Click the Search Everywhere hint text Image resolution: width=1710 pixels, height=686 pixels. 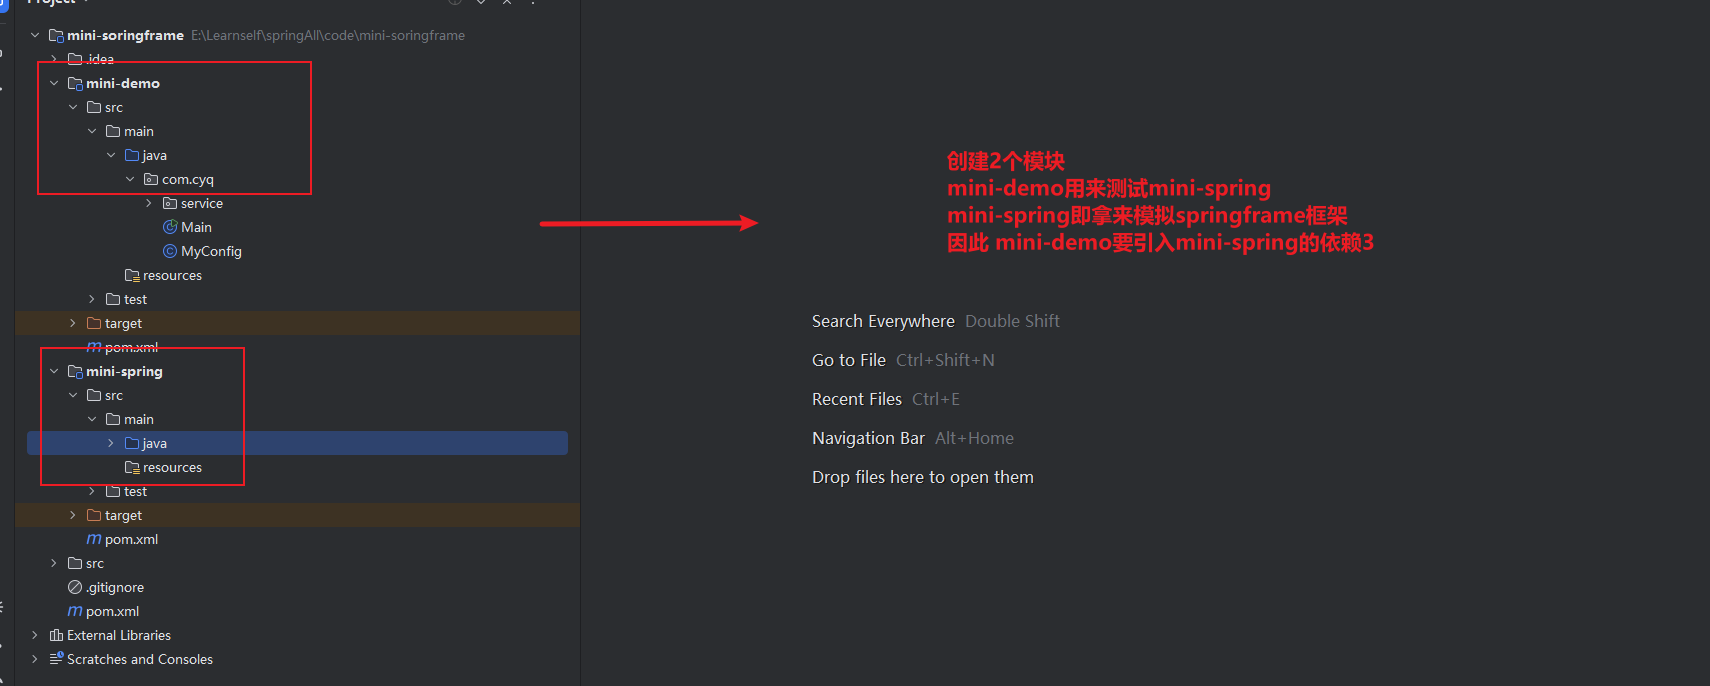(x=883, y=321)
